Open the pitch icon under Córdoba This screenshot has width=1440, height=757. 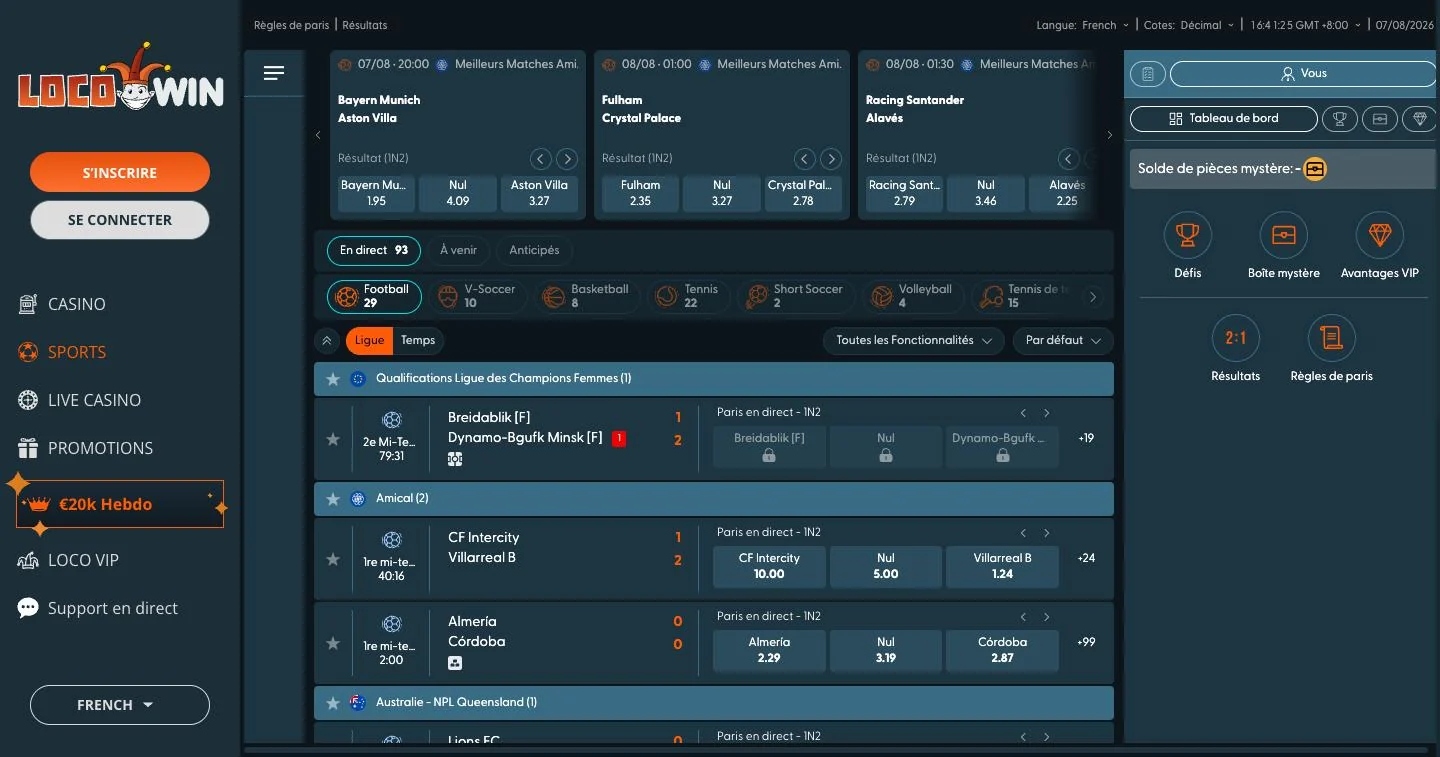click(x=455, y=663)
